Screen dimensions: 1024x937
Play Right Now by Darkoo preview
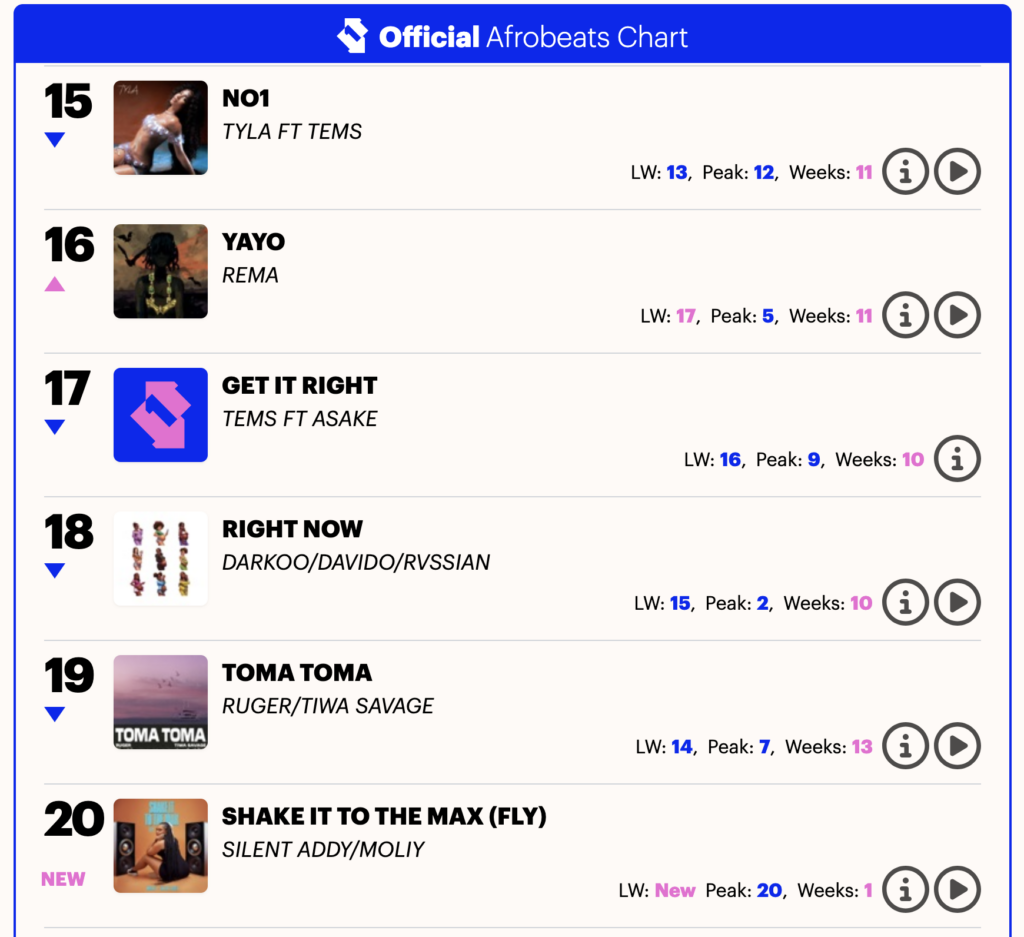957,602
